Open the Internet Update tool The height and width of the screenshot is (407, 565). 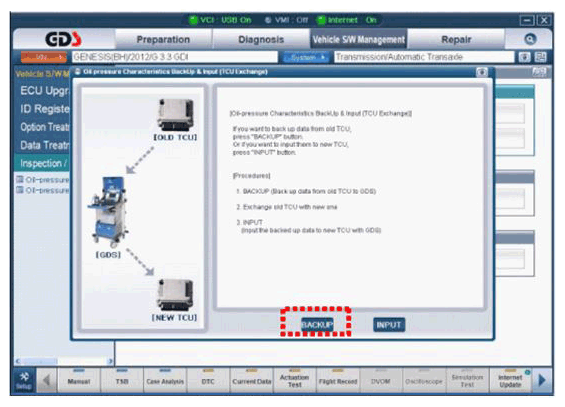click(511, 380)
